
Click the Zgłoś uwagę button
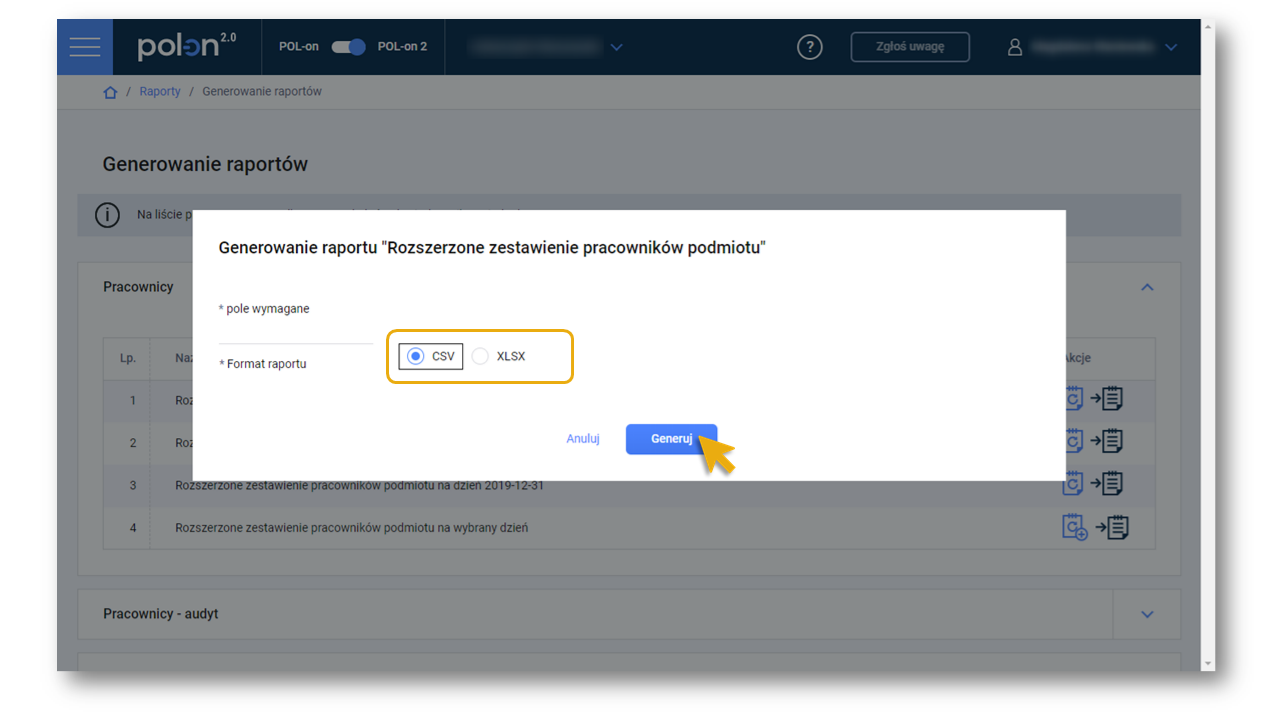click(x=909, y=47)
